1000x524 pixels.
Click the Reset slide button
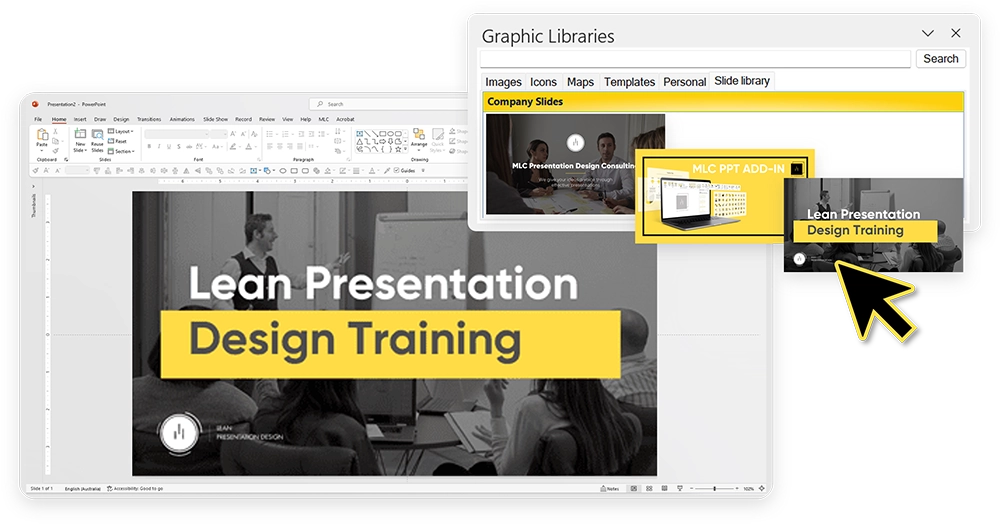point(117,142)
